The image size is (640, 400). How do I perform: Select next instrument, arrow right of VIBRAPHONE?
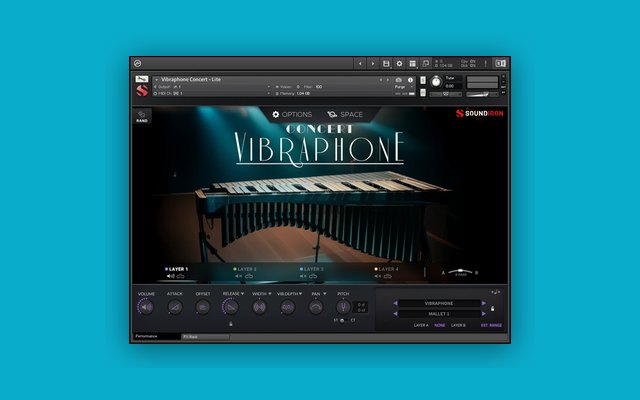(484, 303)
